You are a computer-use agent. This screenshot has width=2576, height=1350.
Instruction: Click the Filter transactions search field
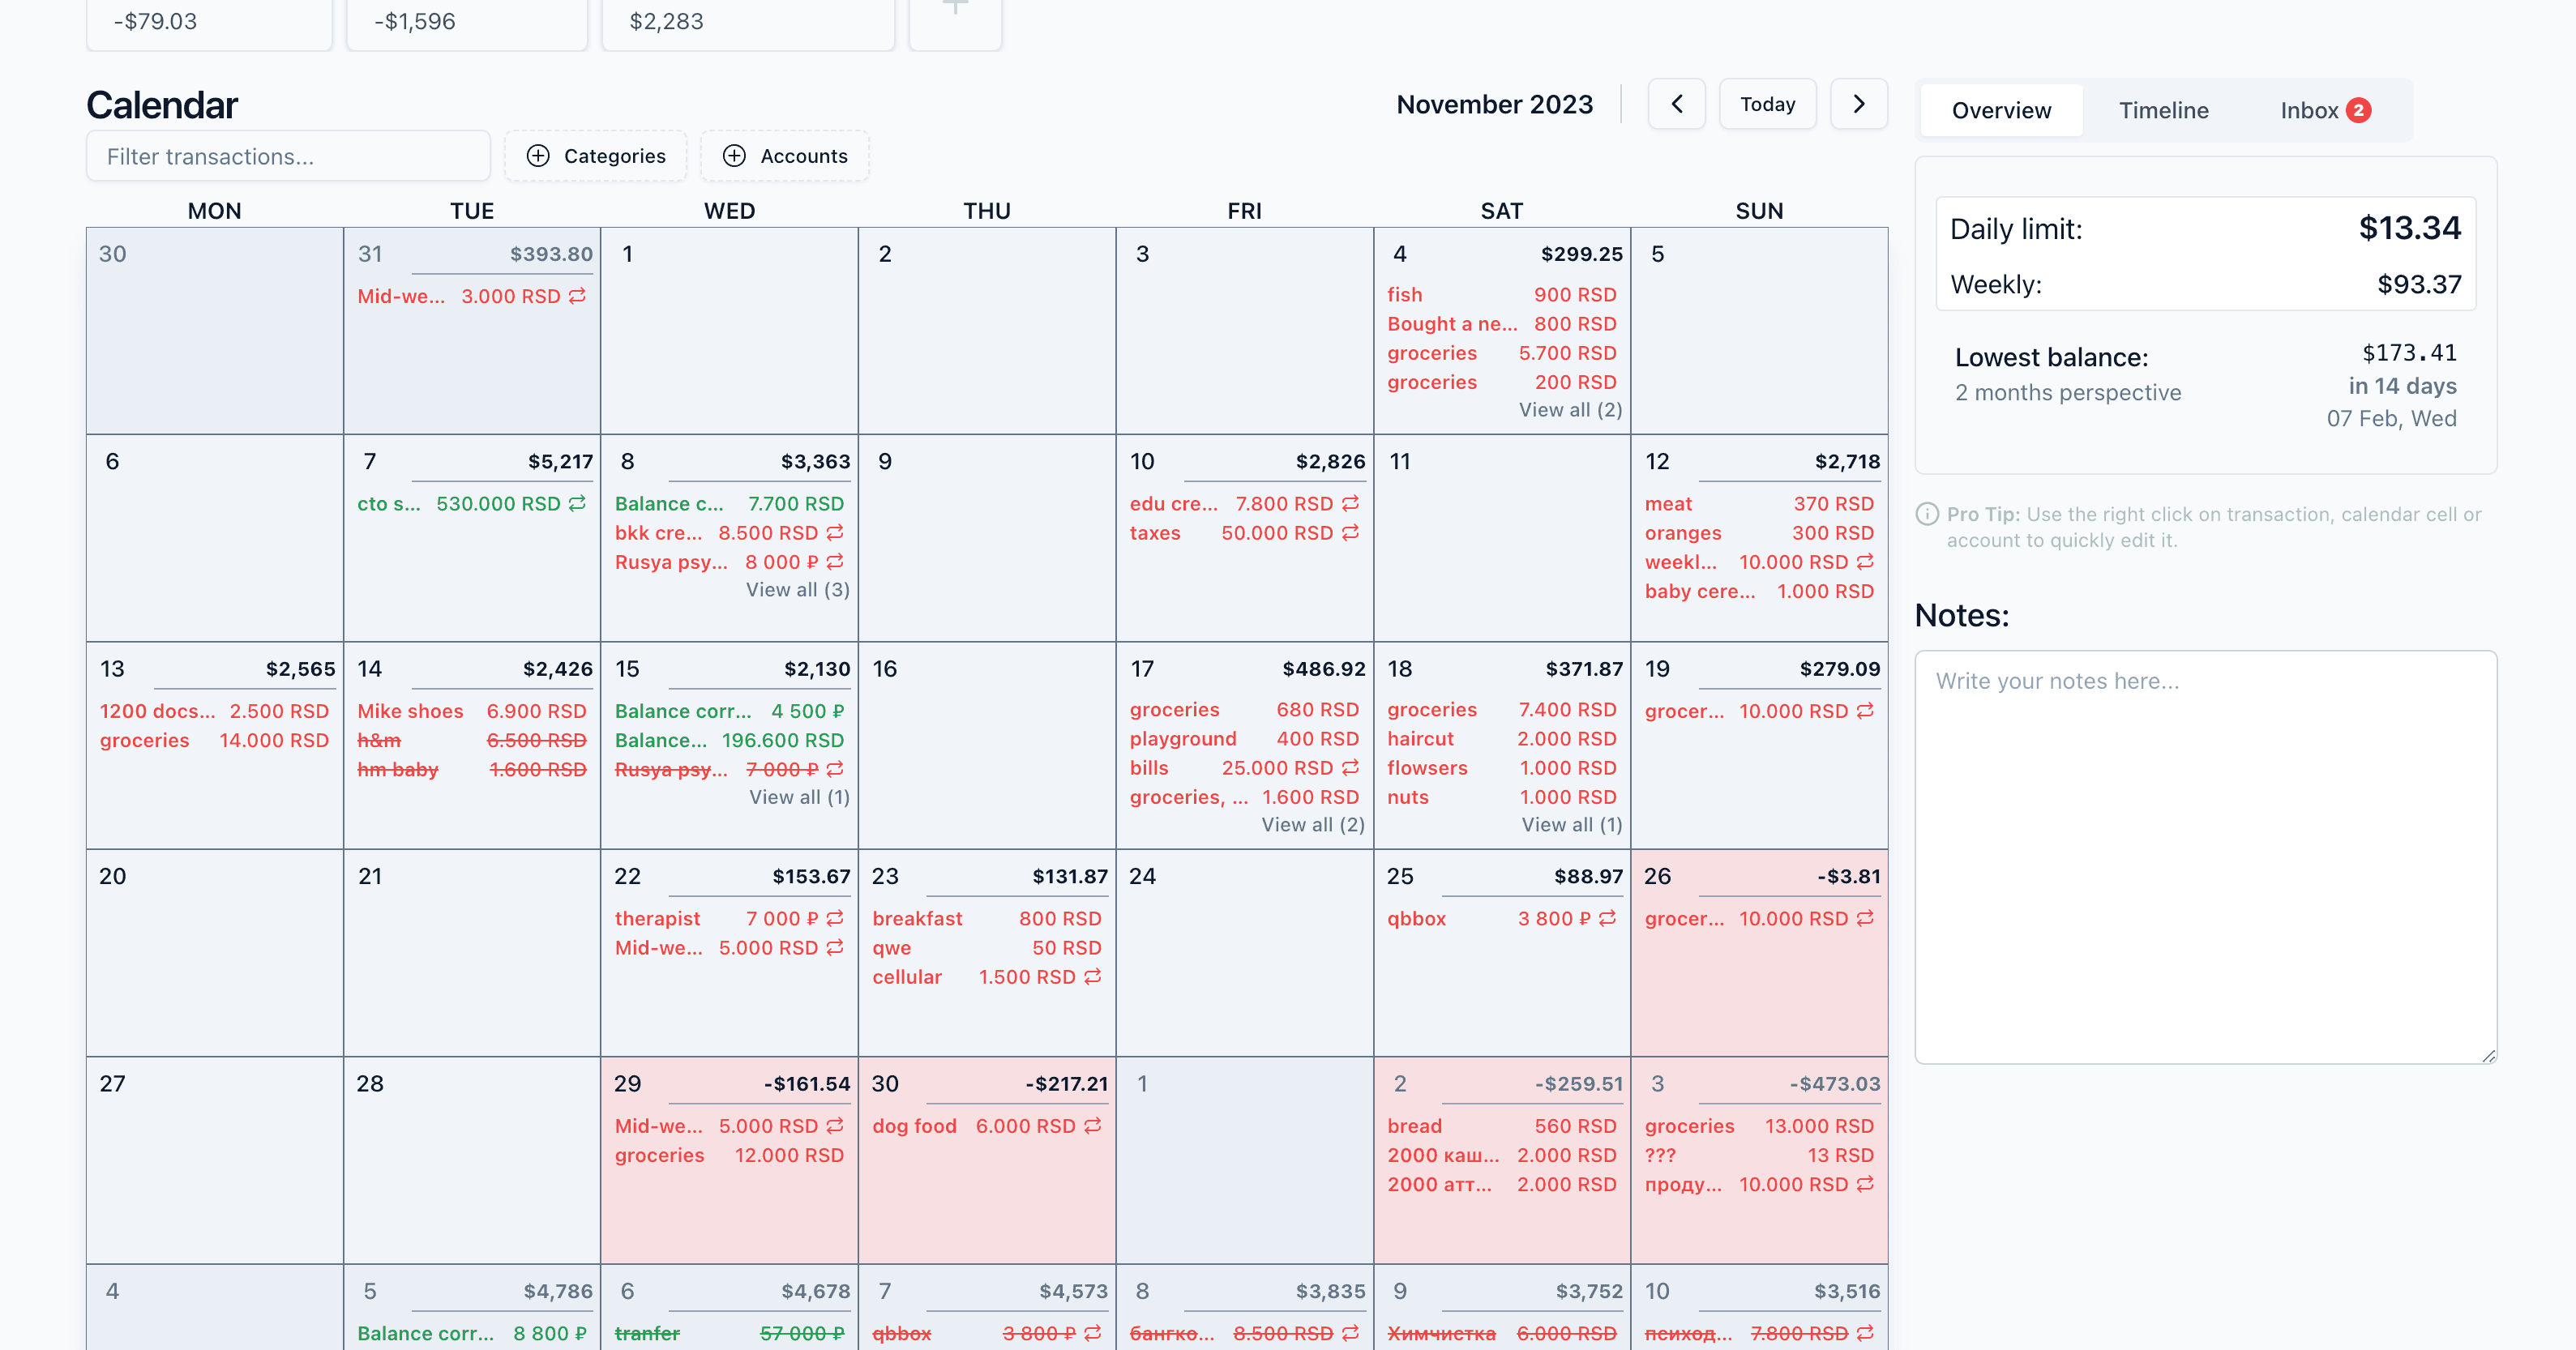(x=288, y=156)
